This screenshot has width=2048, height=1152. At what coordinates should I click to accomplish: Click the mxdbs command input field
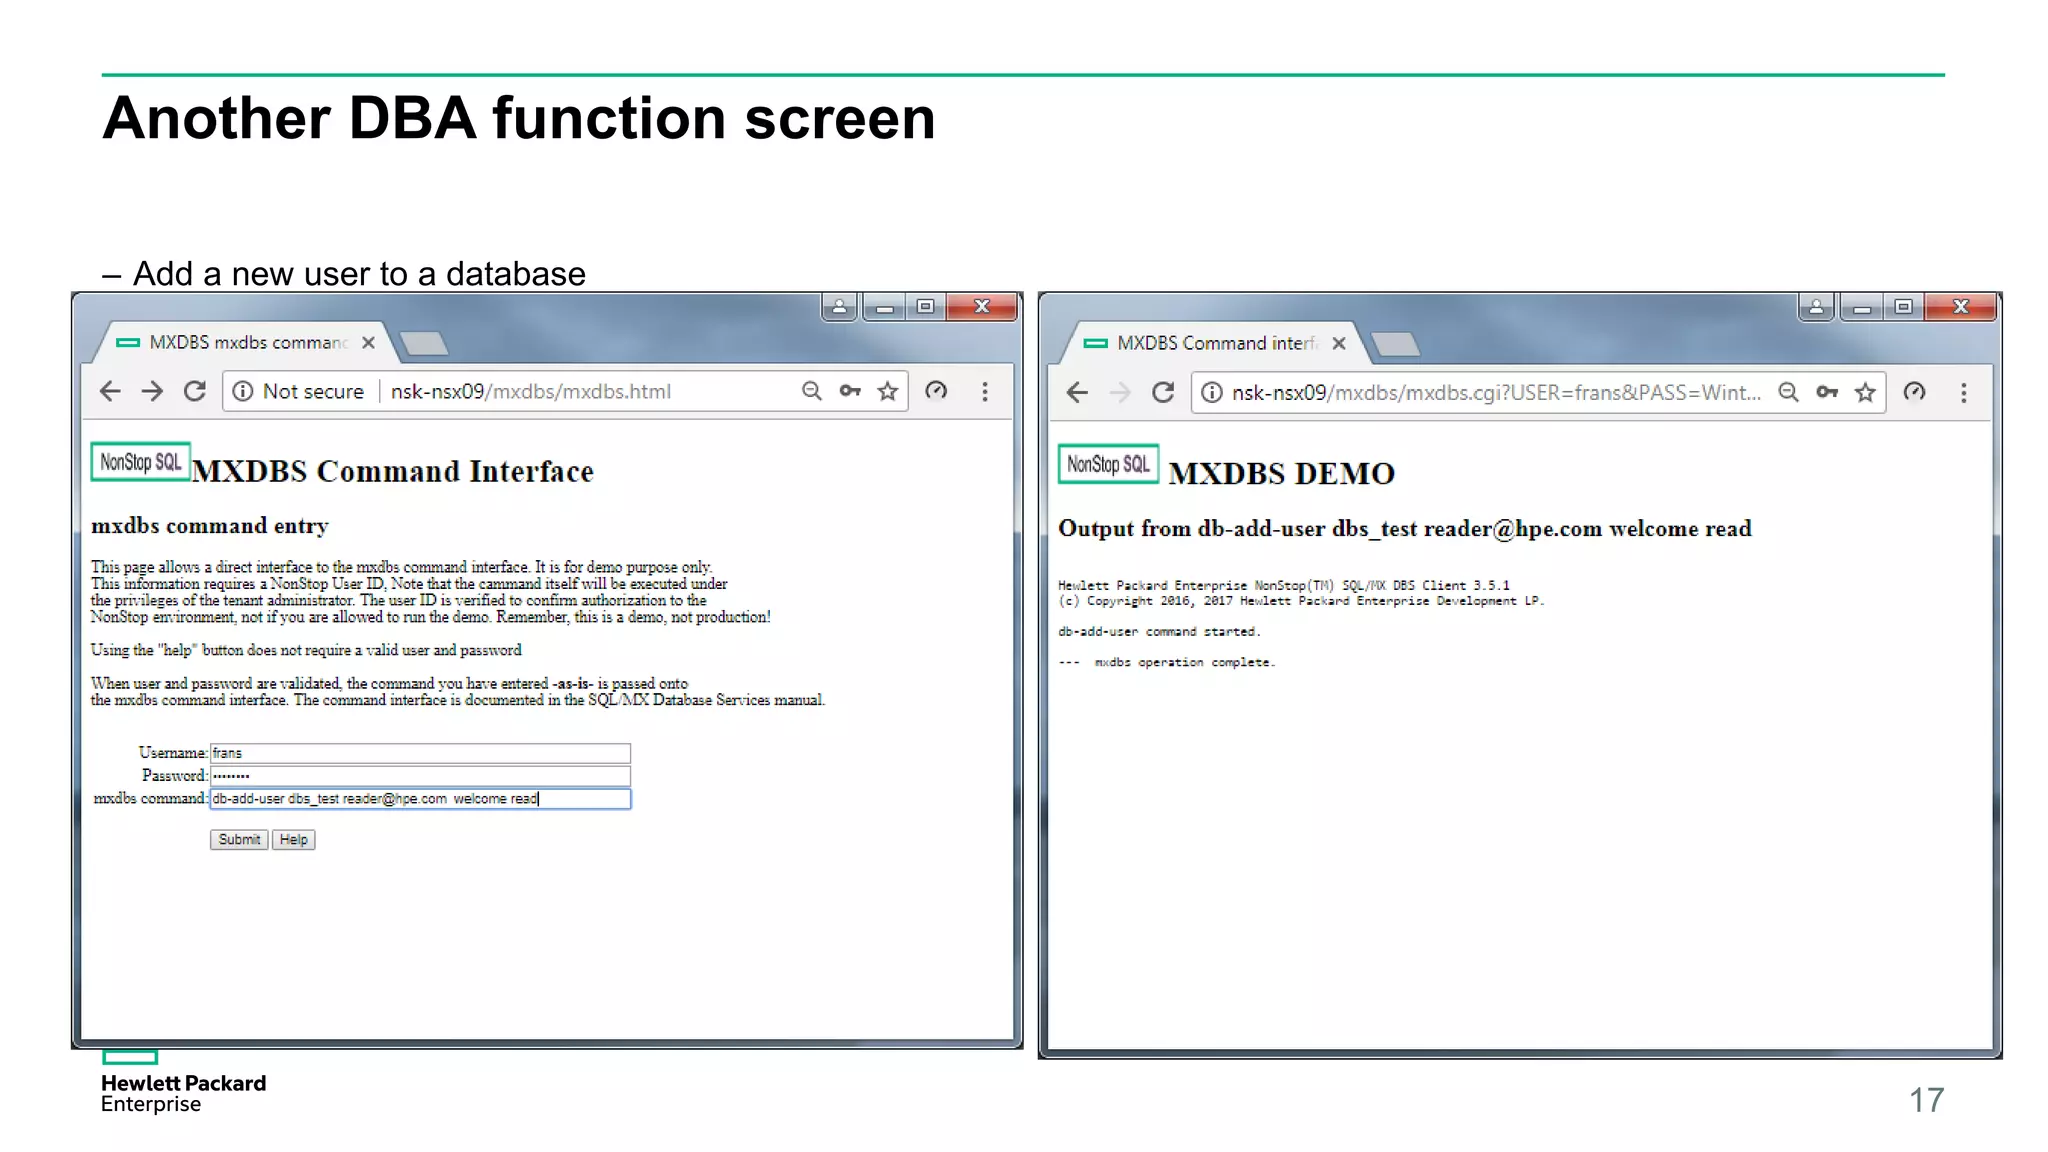pyautogui.click(x=420, y=799)
